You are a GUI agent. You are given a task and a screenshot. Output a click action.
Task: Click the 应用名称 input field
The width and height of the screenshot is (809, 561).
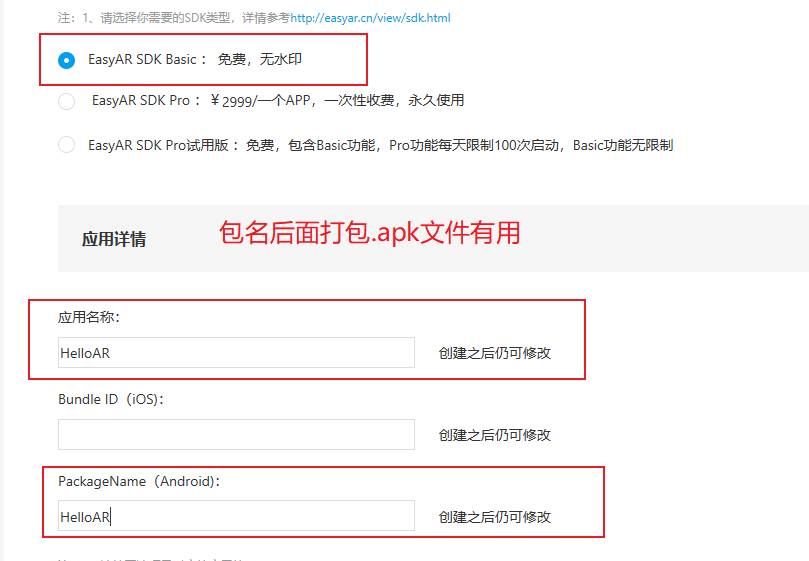236,352
